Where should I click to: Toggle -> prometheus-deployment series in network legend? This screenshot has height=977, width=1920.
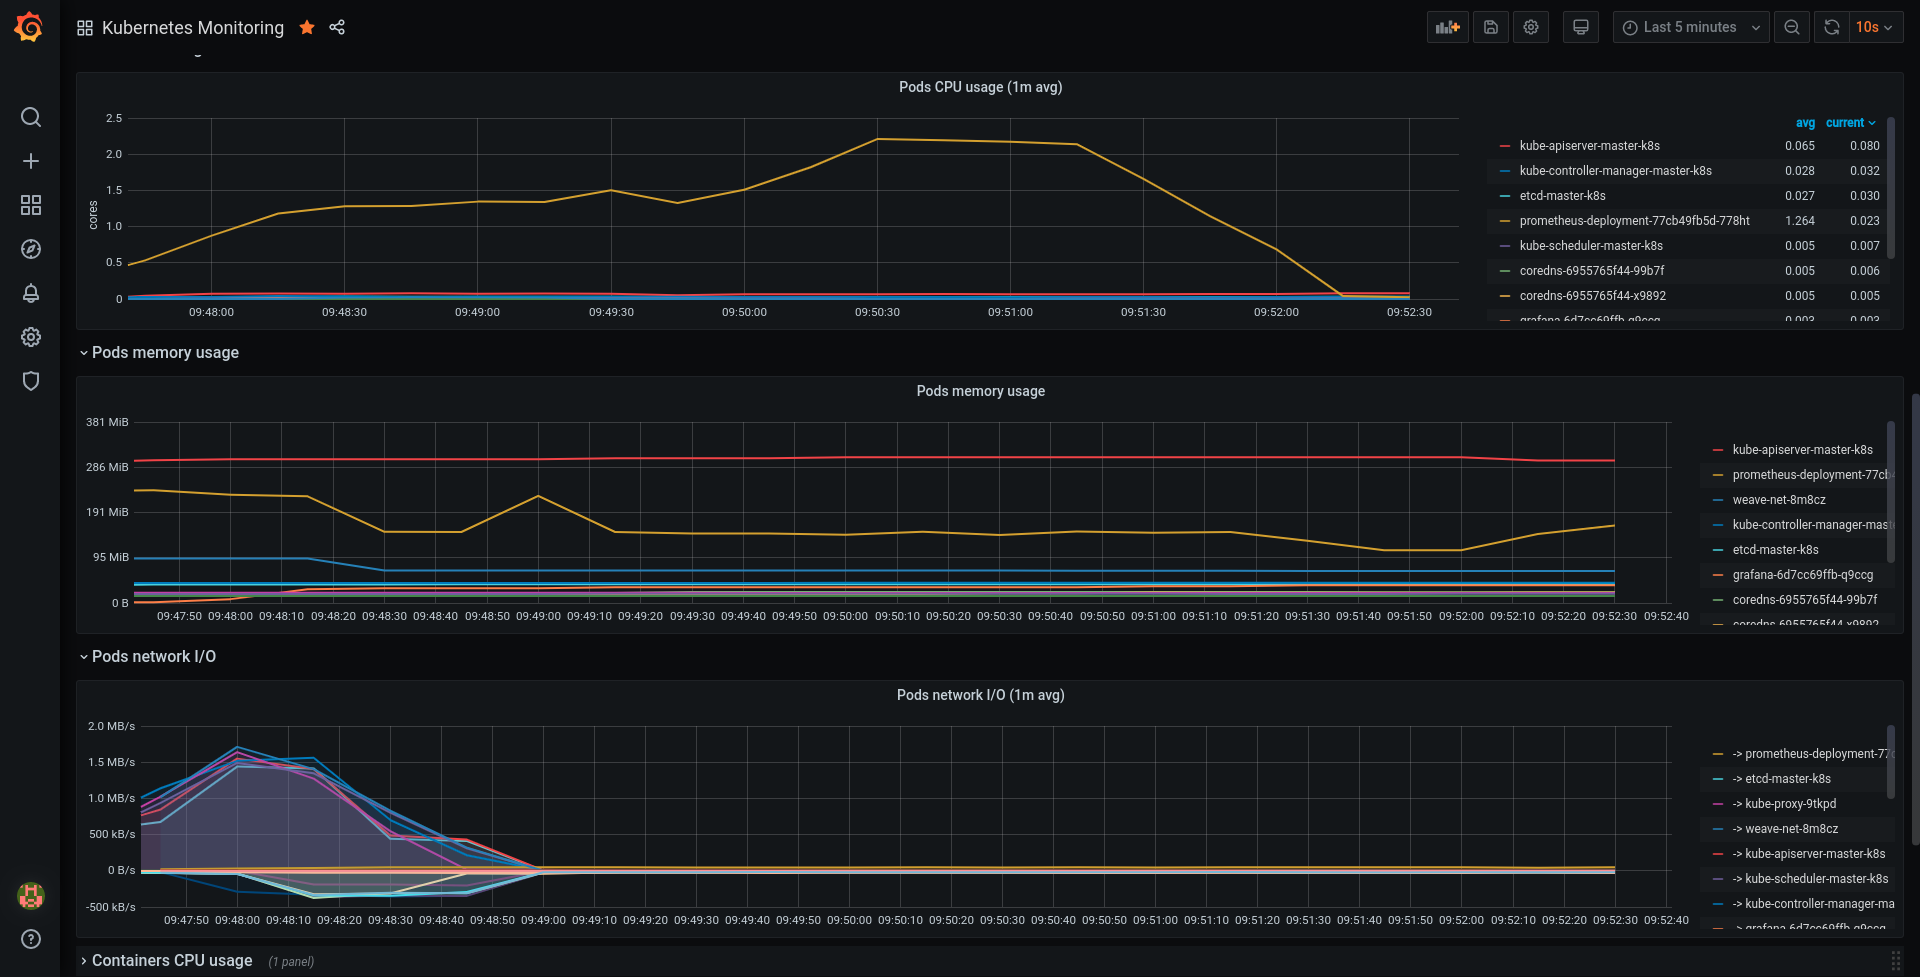pos(1812,754)
